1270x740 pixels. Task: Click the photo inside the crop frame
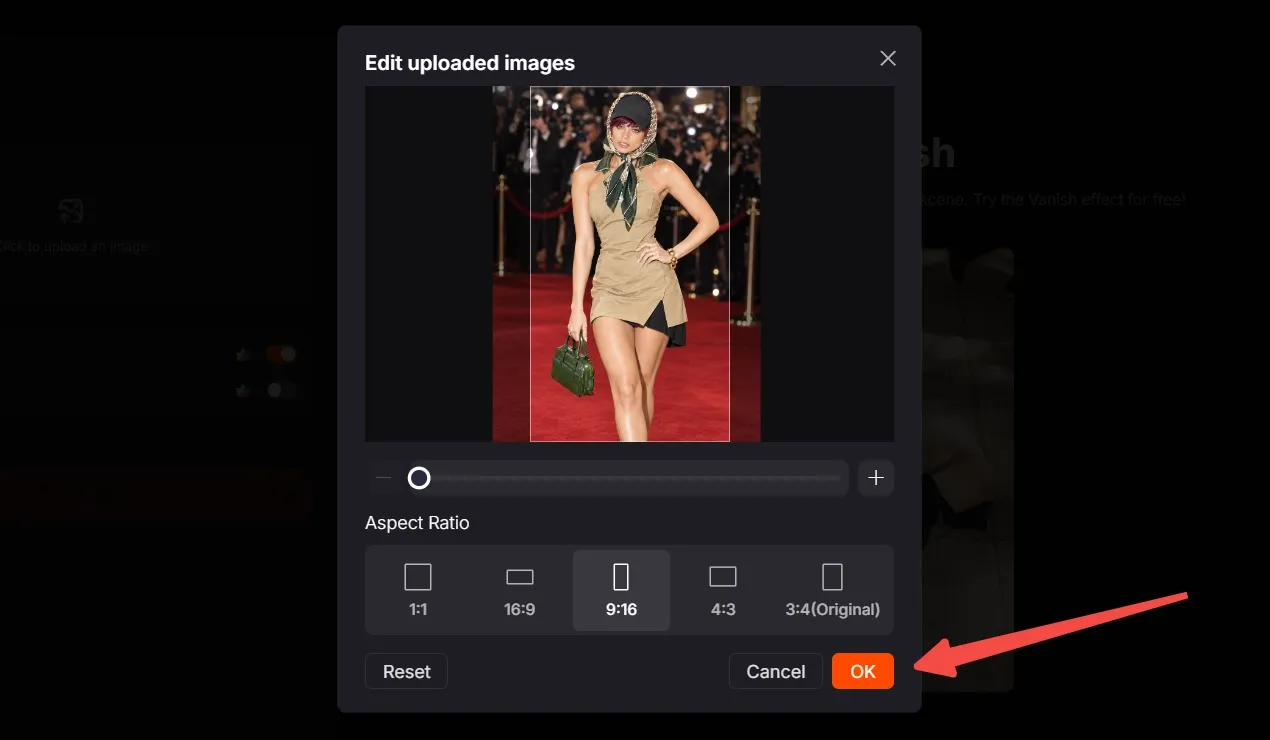tap(630, 264)
